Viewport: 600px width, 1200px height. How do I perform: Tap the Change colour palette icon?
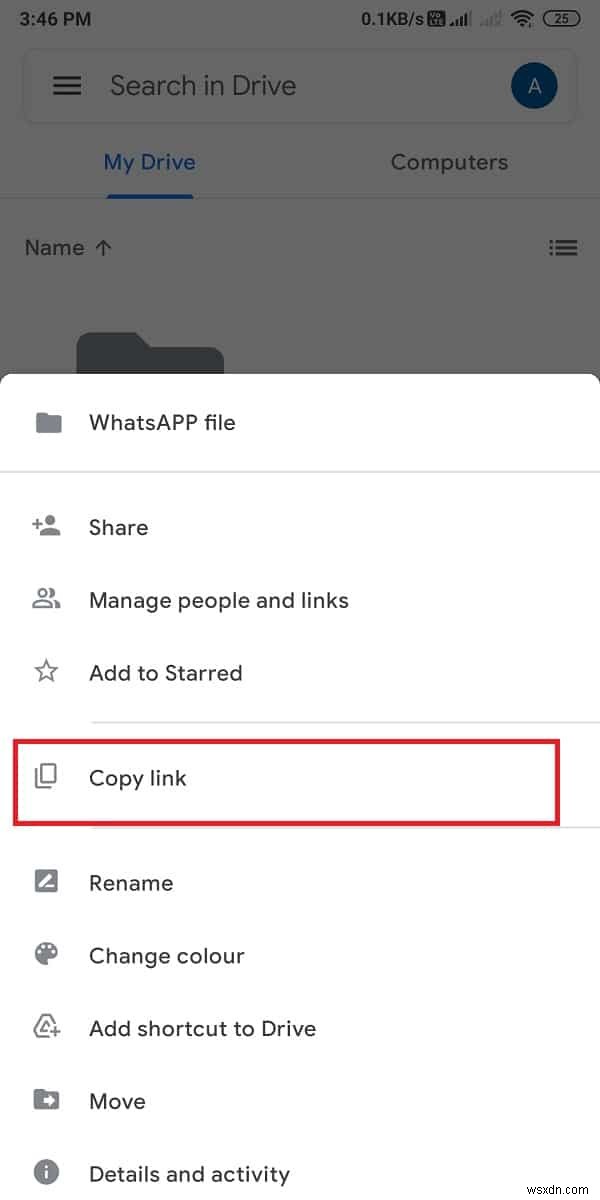pyautogui.click(x=46, y=955)
